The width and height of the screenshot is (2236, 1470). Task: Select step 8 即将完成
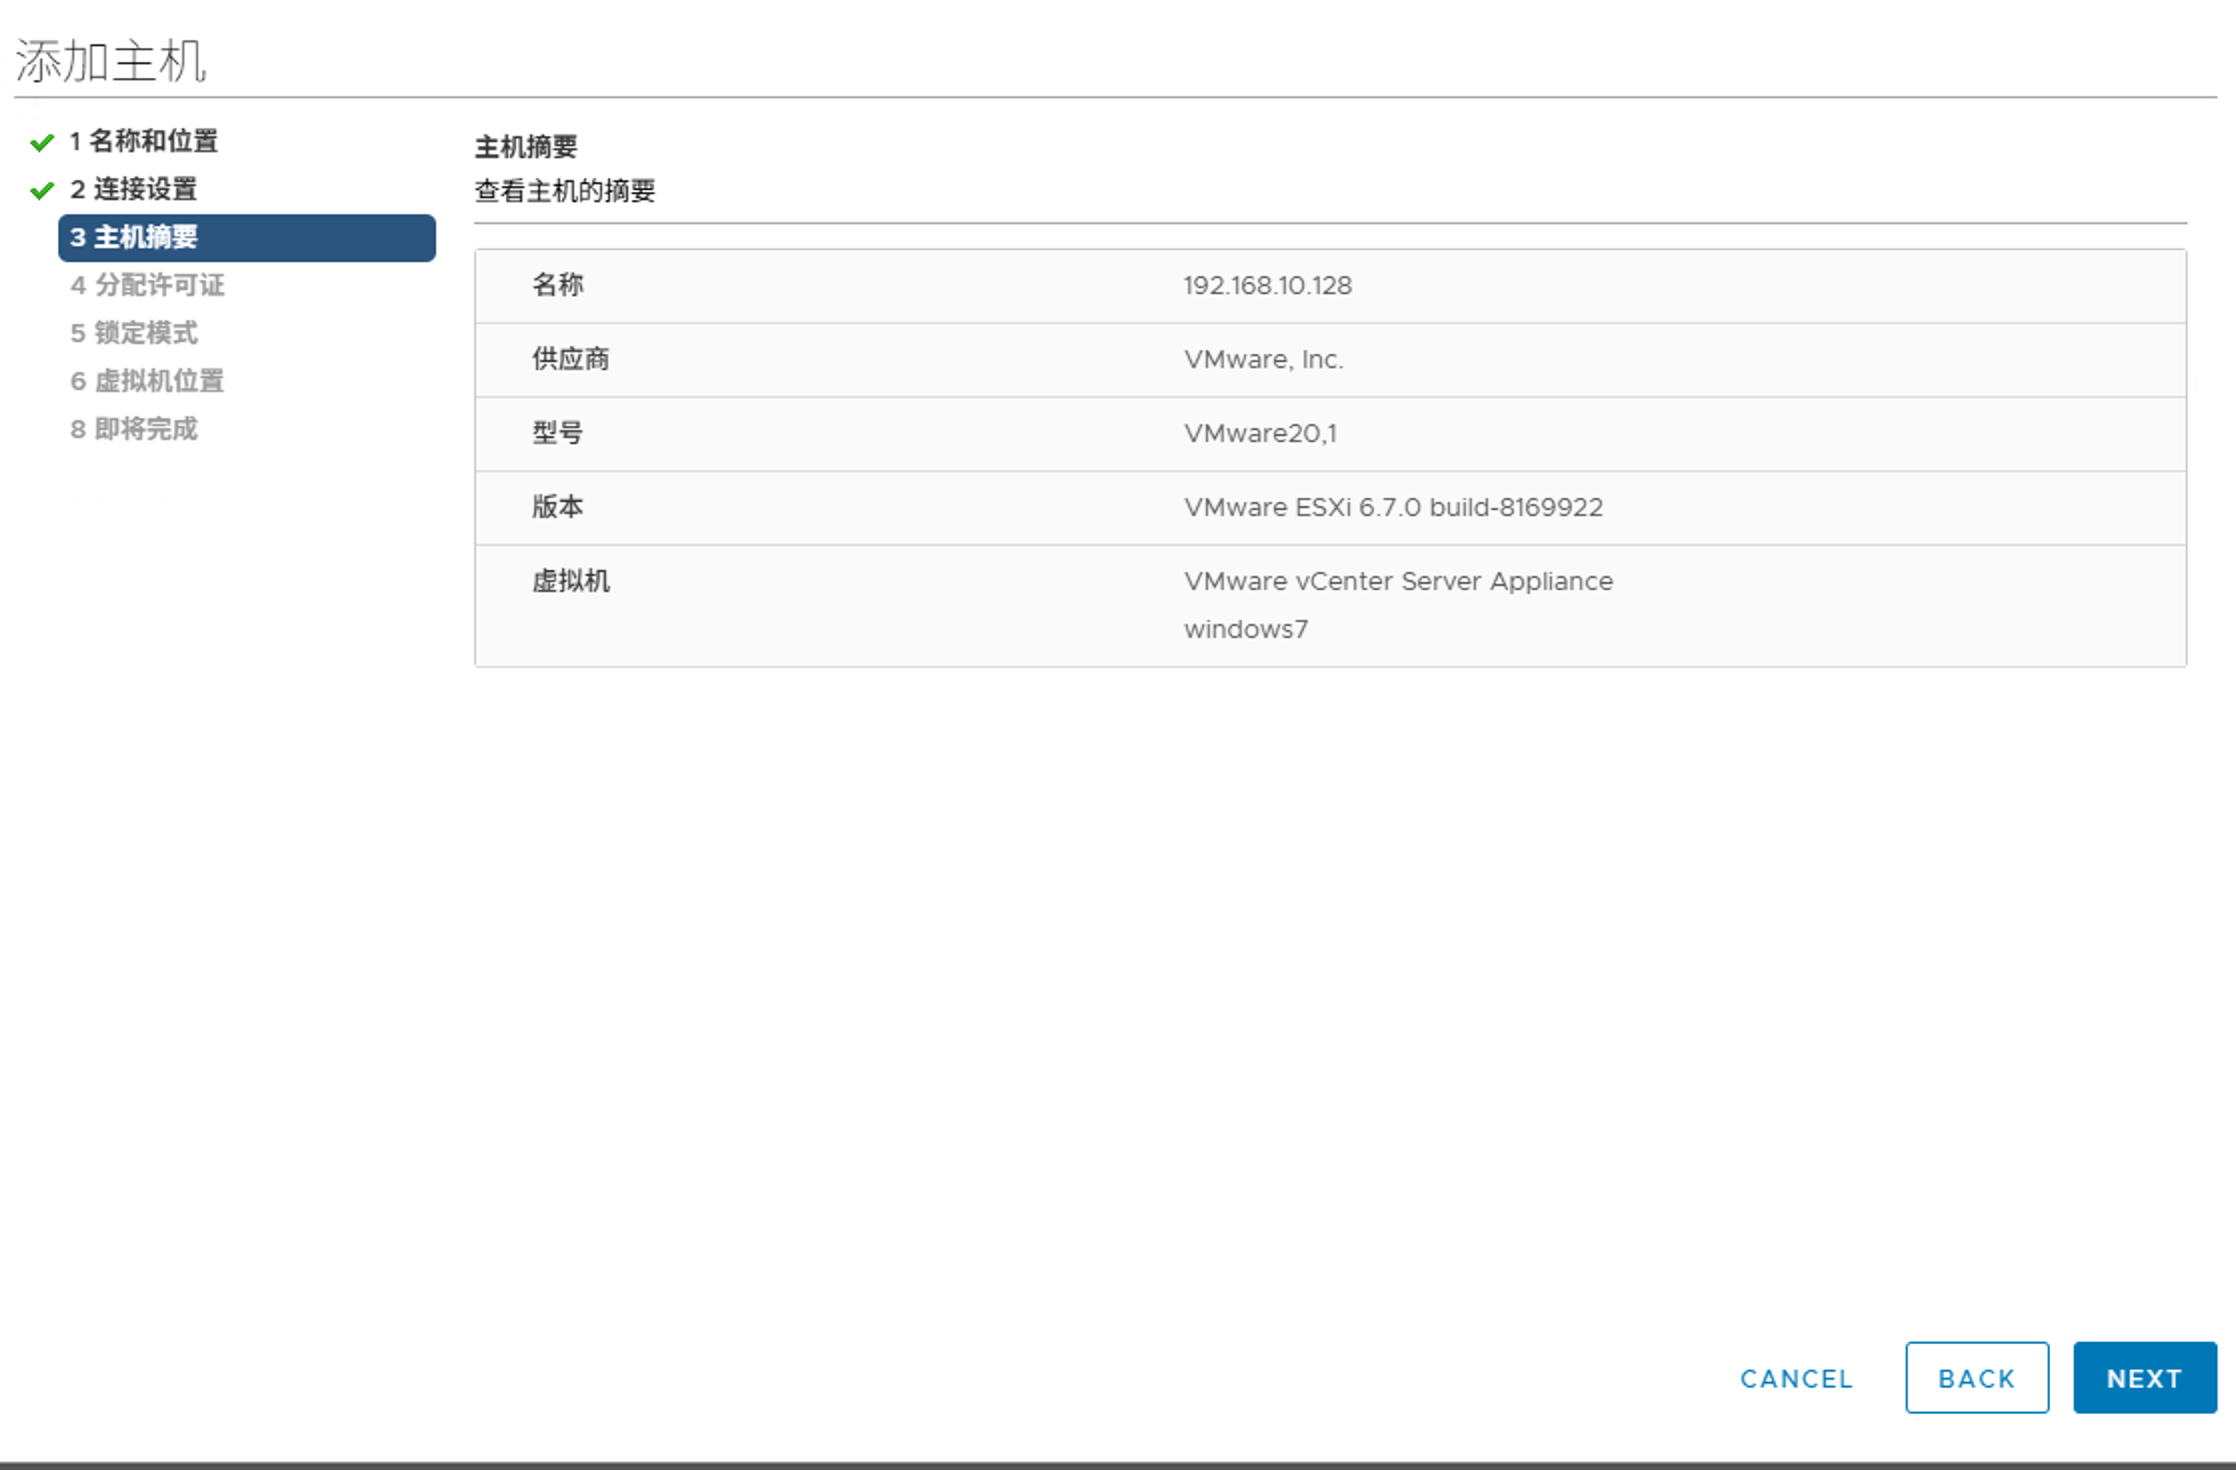click(134, 429)
